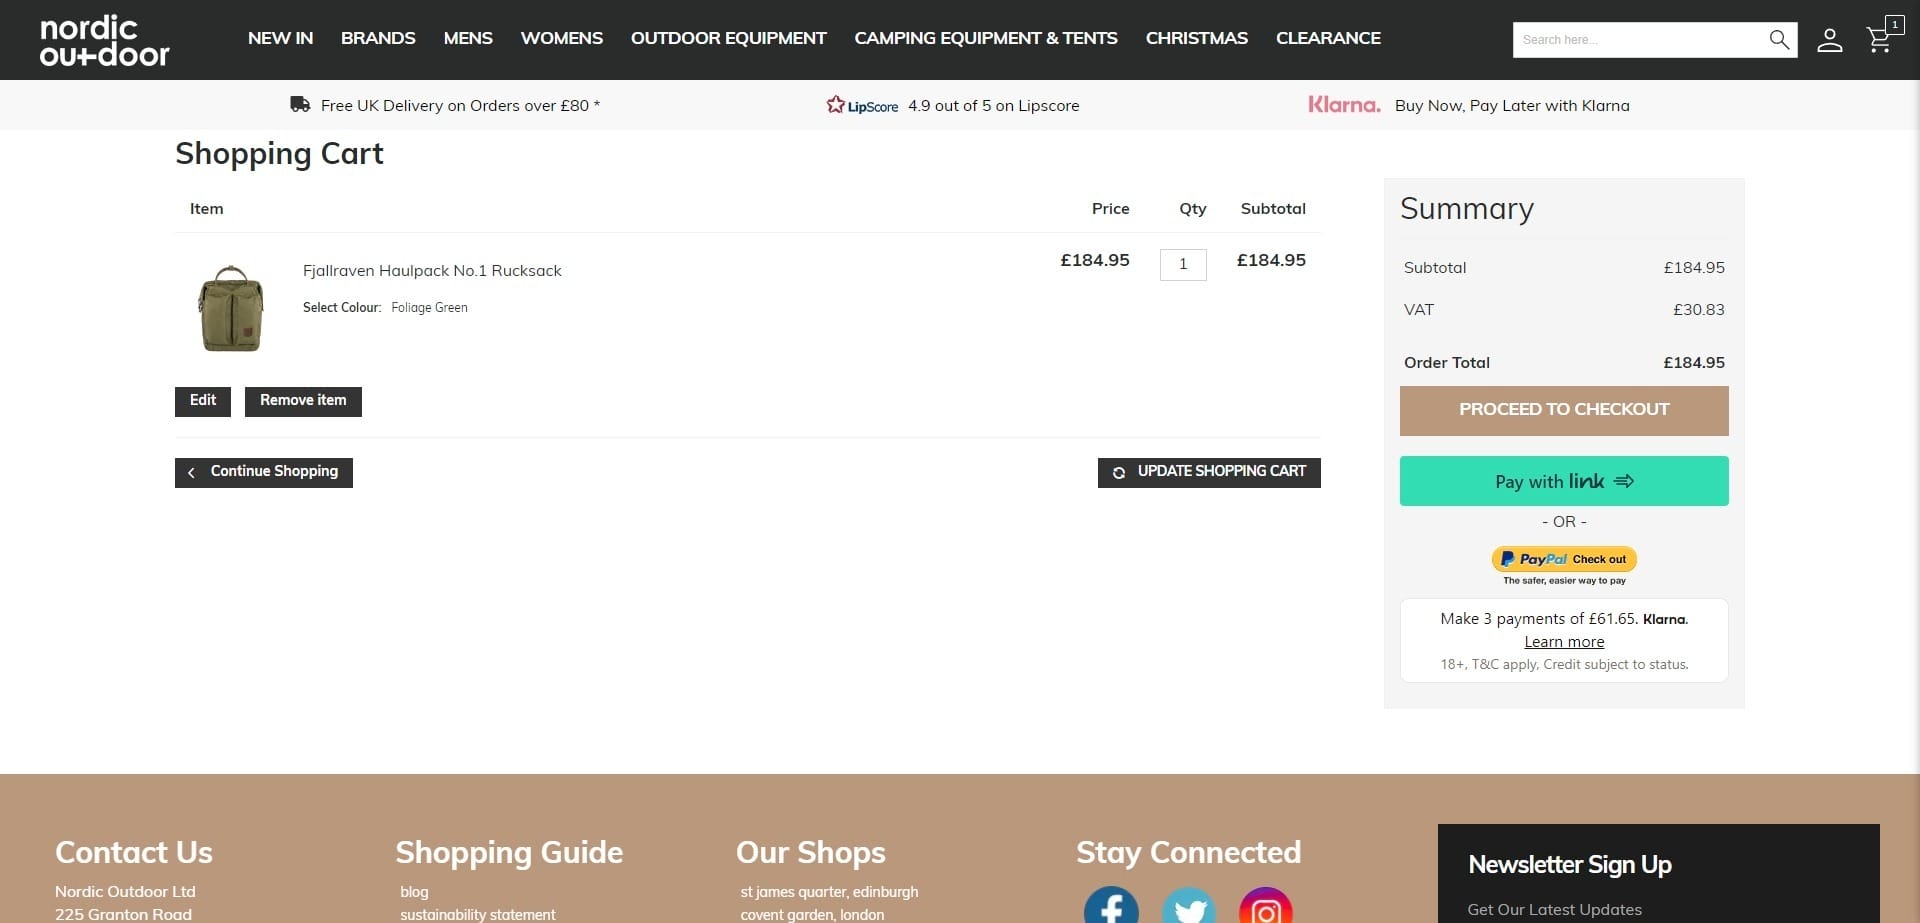Focus the search input field
1920x923 pixels.
click(x=1638, y=40)
